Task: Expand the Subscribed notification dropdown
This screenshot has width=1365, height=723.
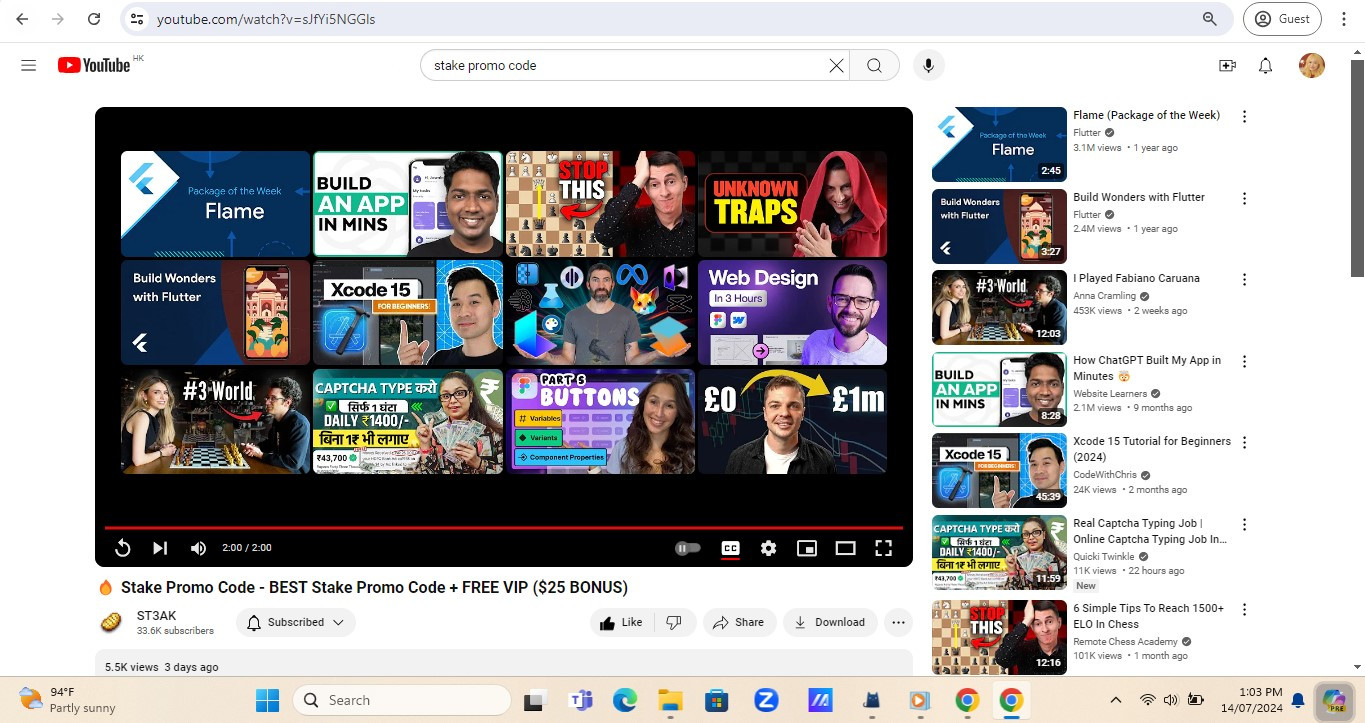Action: (296, 622)
